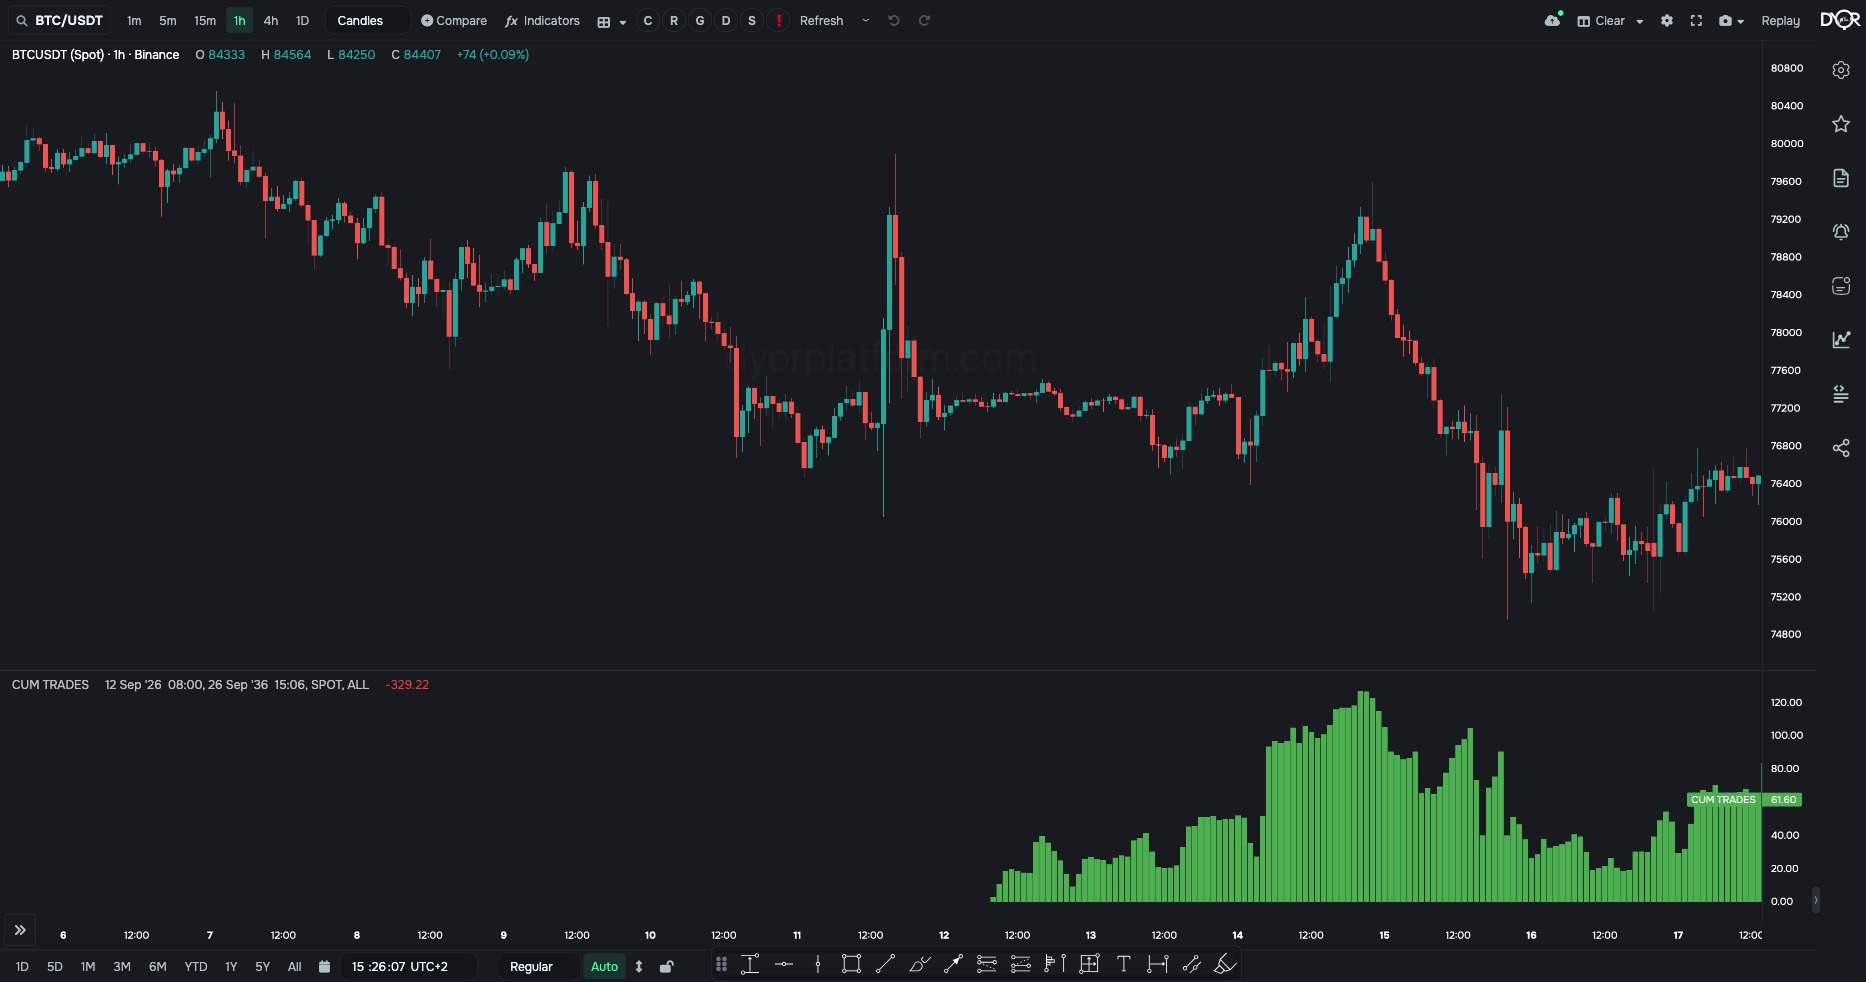This screenshot has width=1866, height=982.
Task: Toggle the D circle button
Action: [726, 21]
